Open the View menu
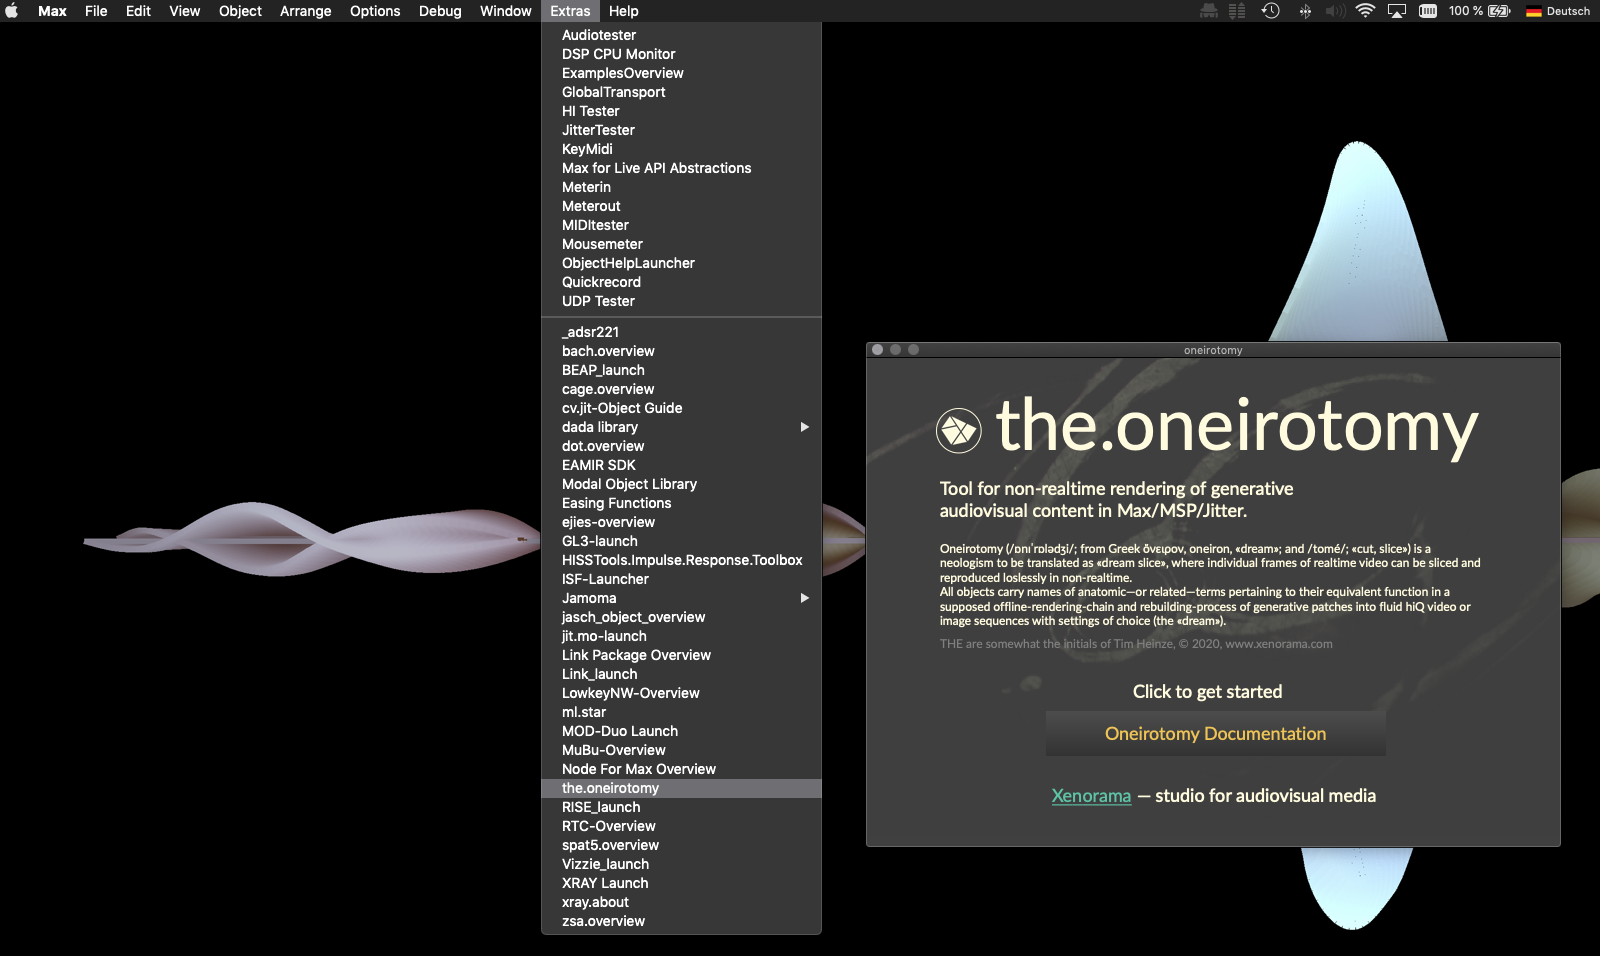 point(184,11)
